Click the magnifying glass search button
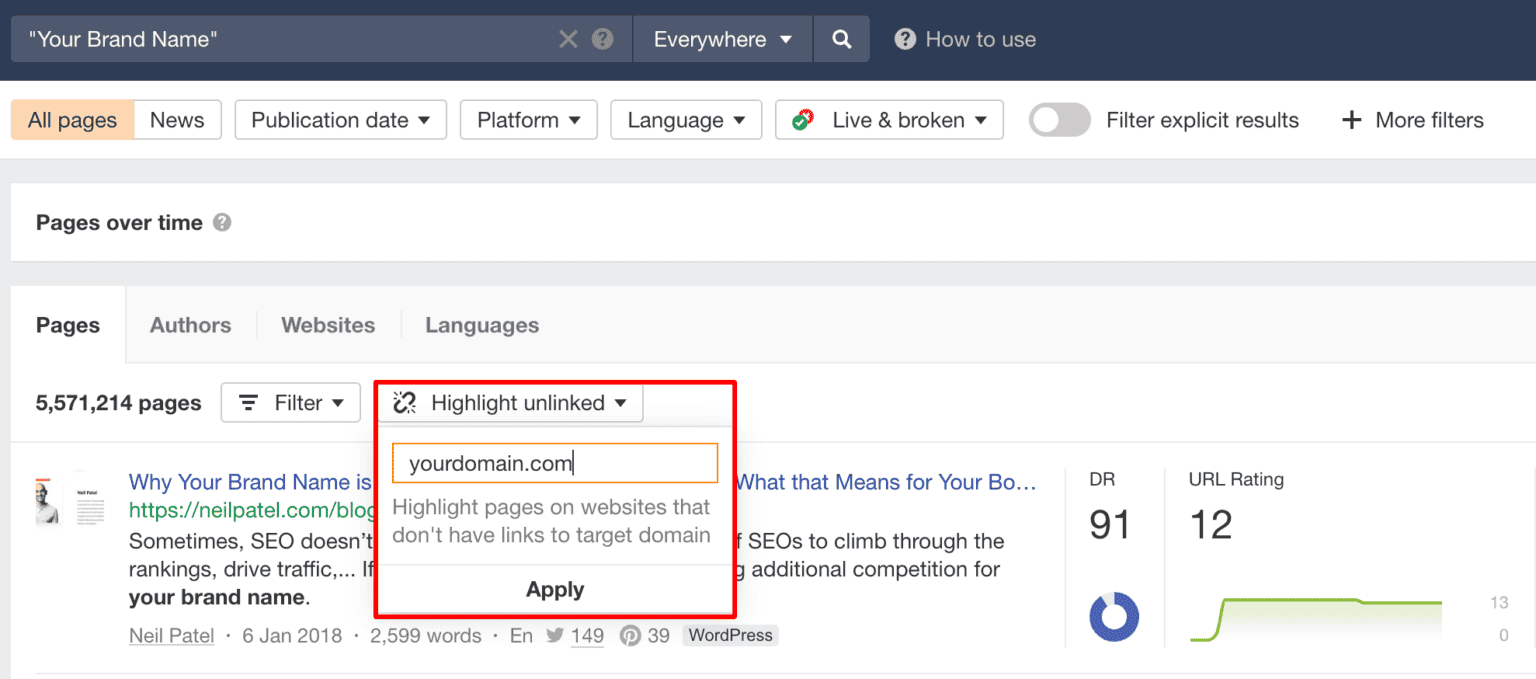Image resolution: width=1536 pixels, height=679 pixels. [x=842, y=40]
